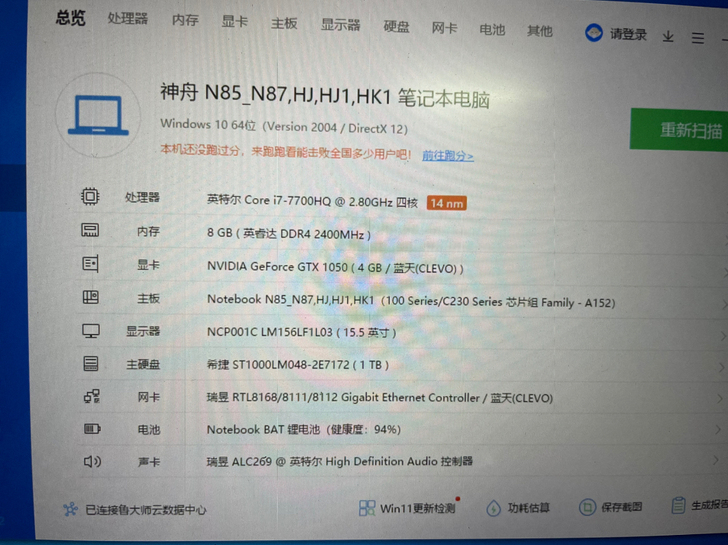728x545 pixels.
Task: Click the Core i7-7700HQ processor text
Action: tap(312, 201)
